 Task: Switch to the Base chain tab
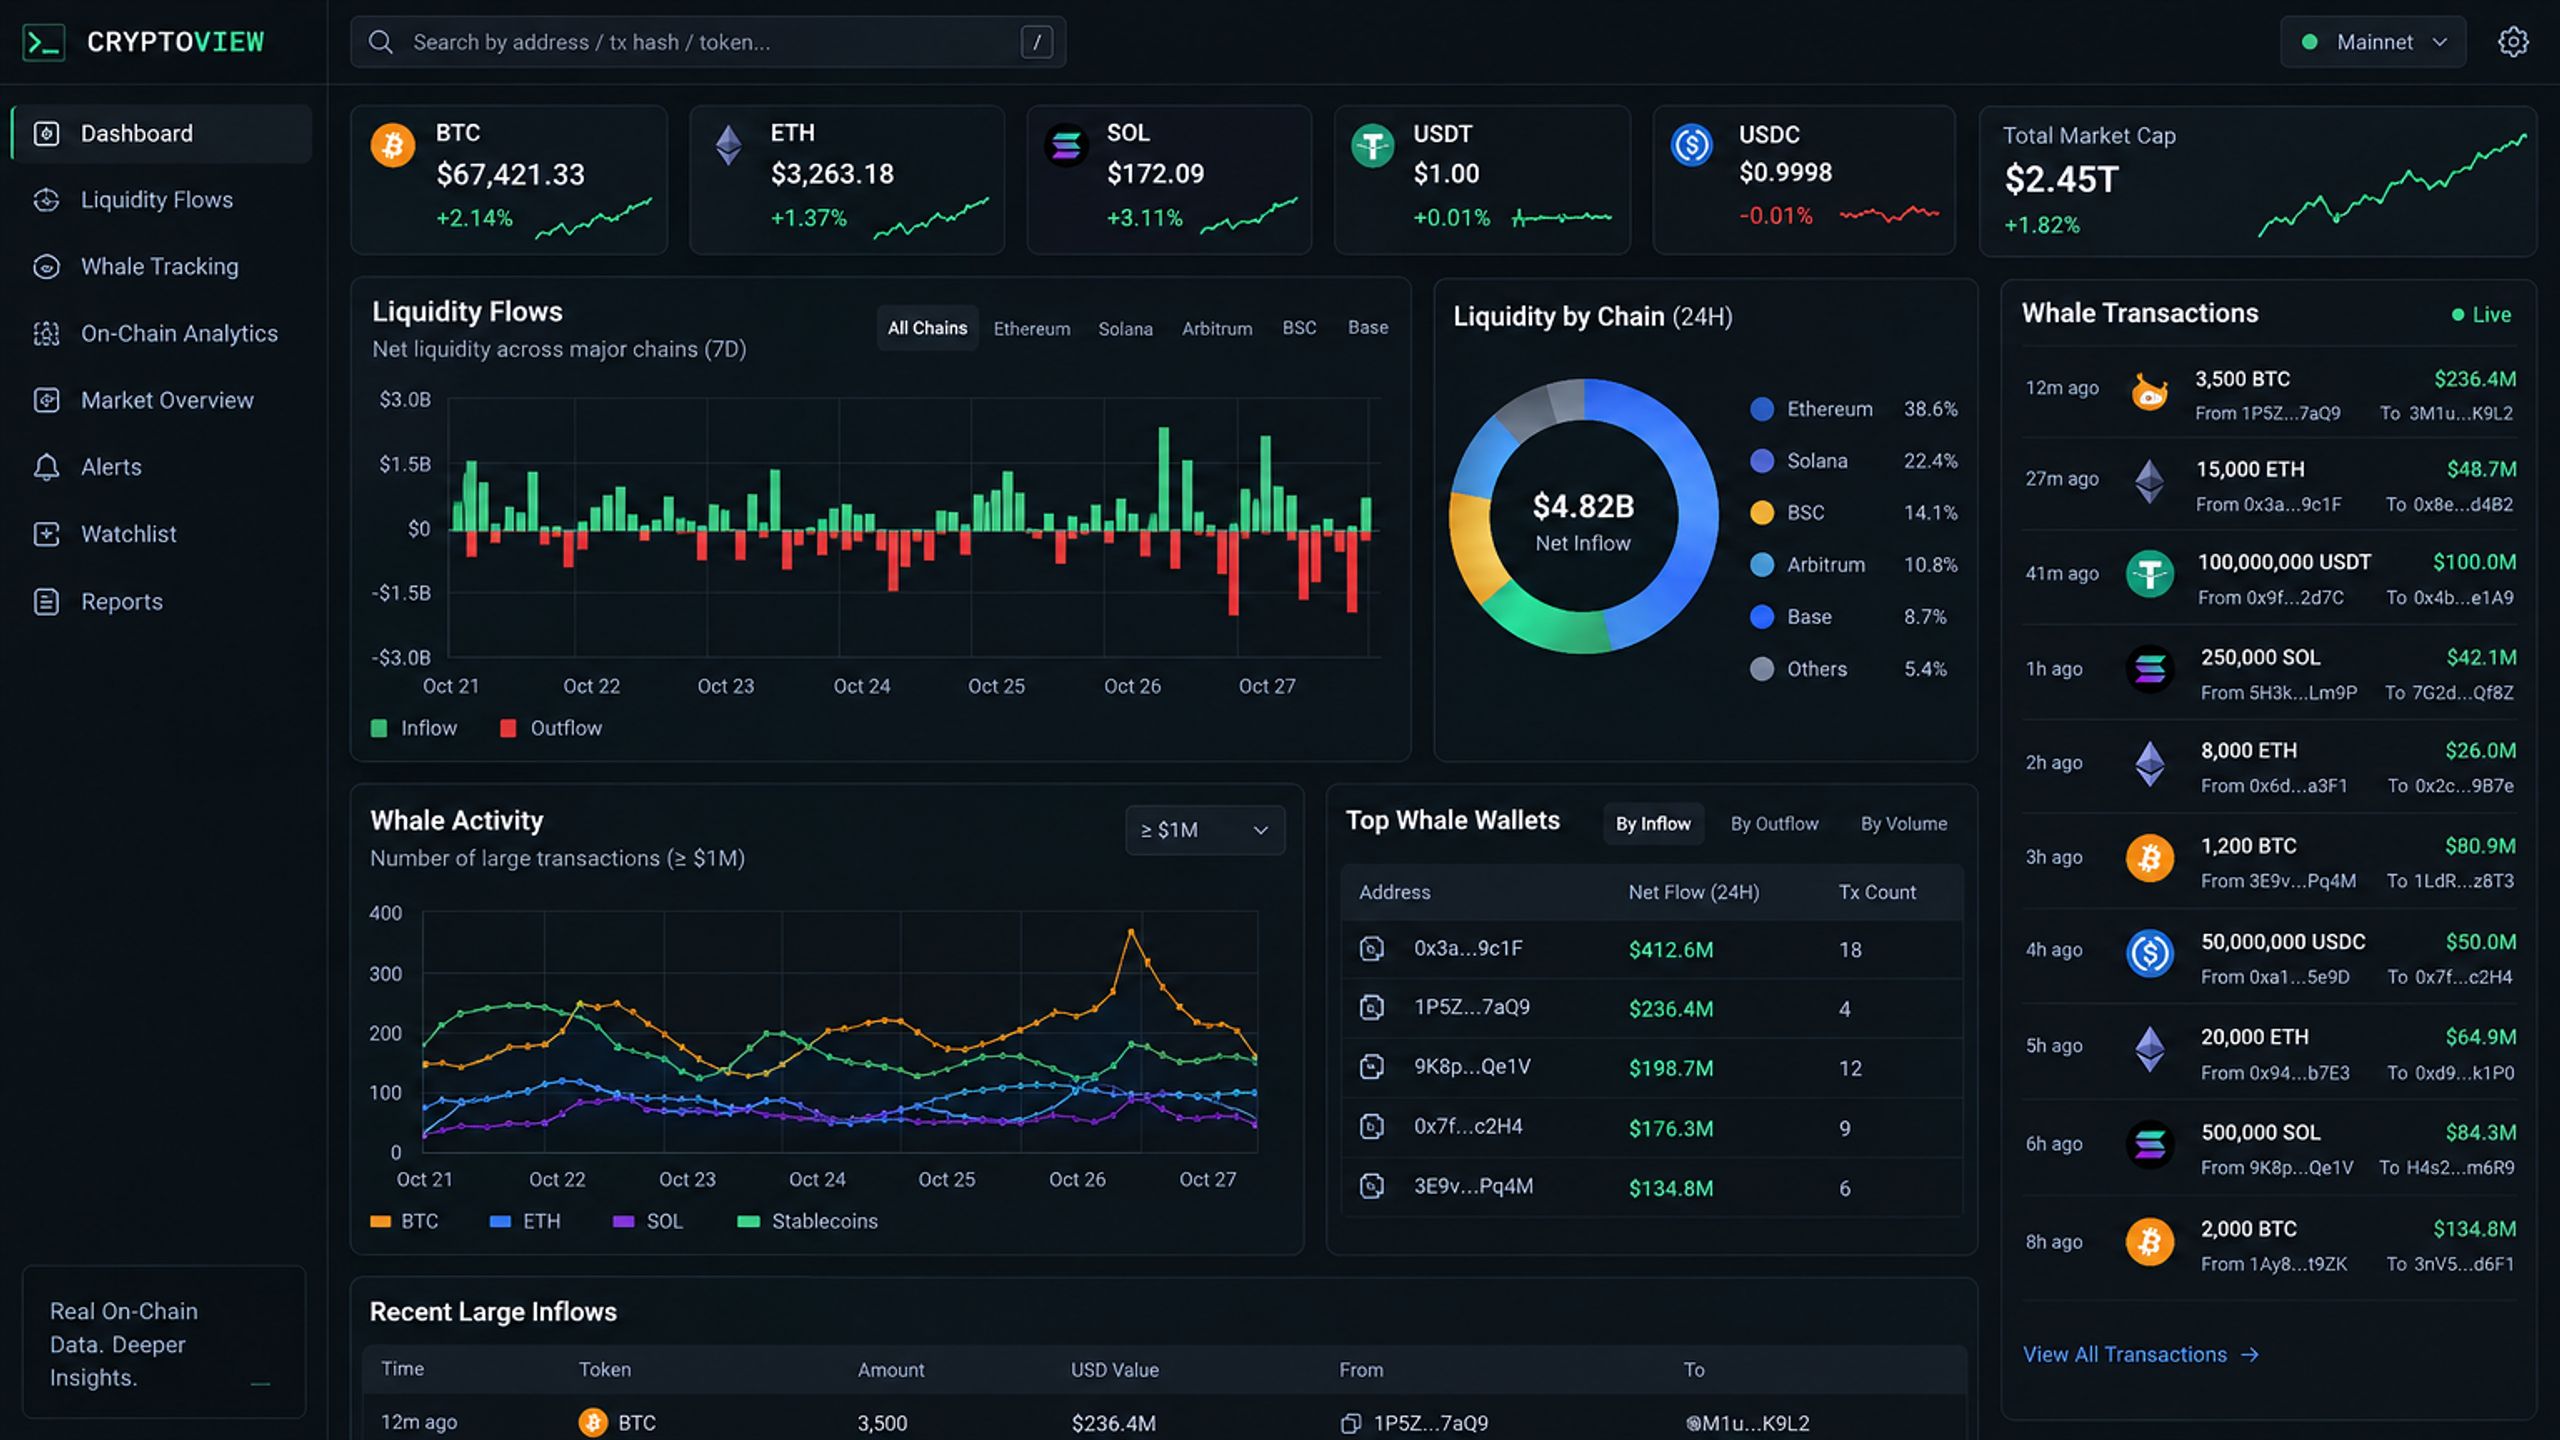(1368, 328)
